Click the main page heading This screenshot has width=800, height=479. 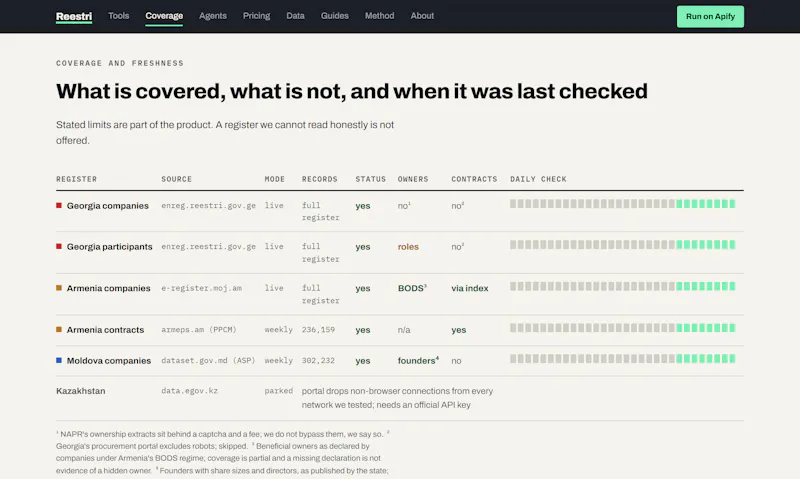pos(352,91)
